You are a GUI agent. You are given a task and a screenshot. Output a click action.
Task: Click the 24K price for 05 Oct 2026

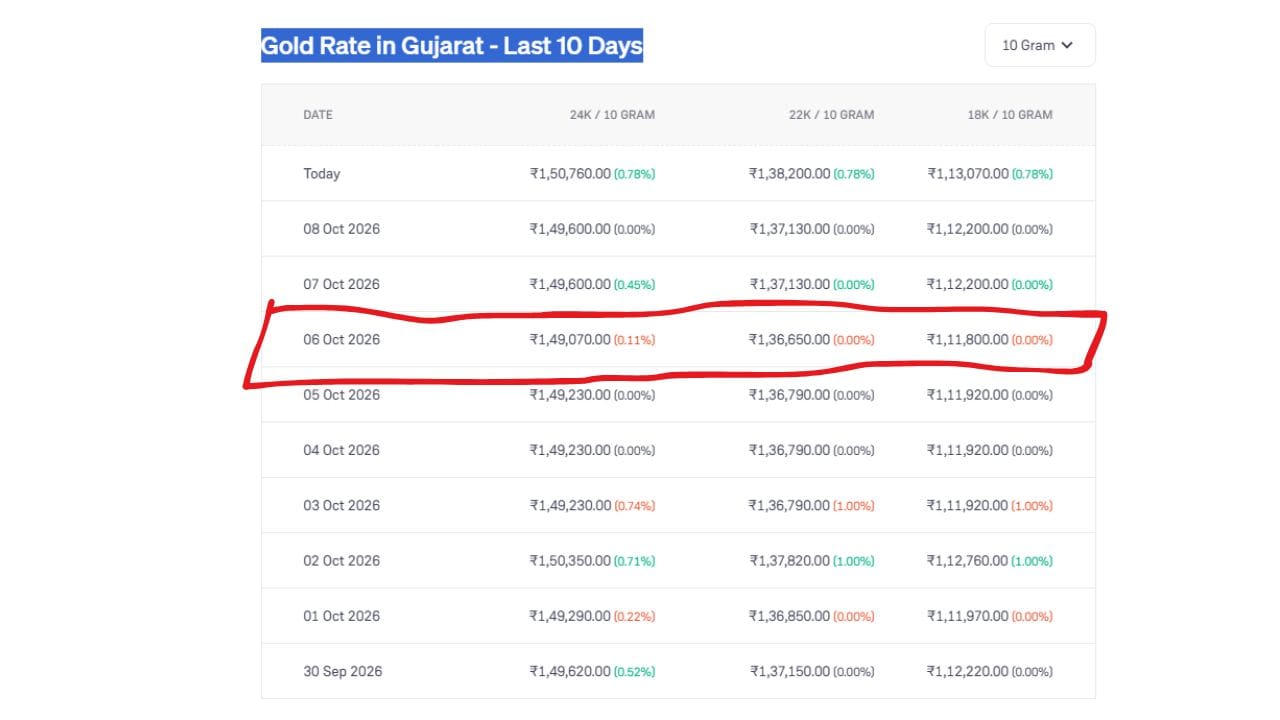coord(570,395)
